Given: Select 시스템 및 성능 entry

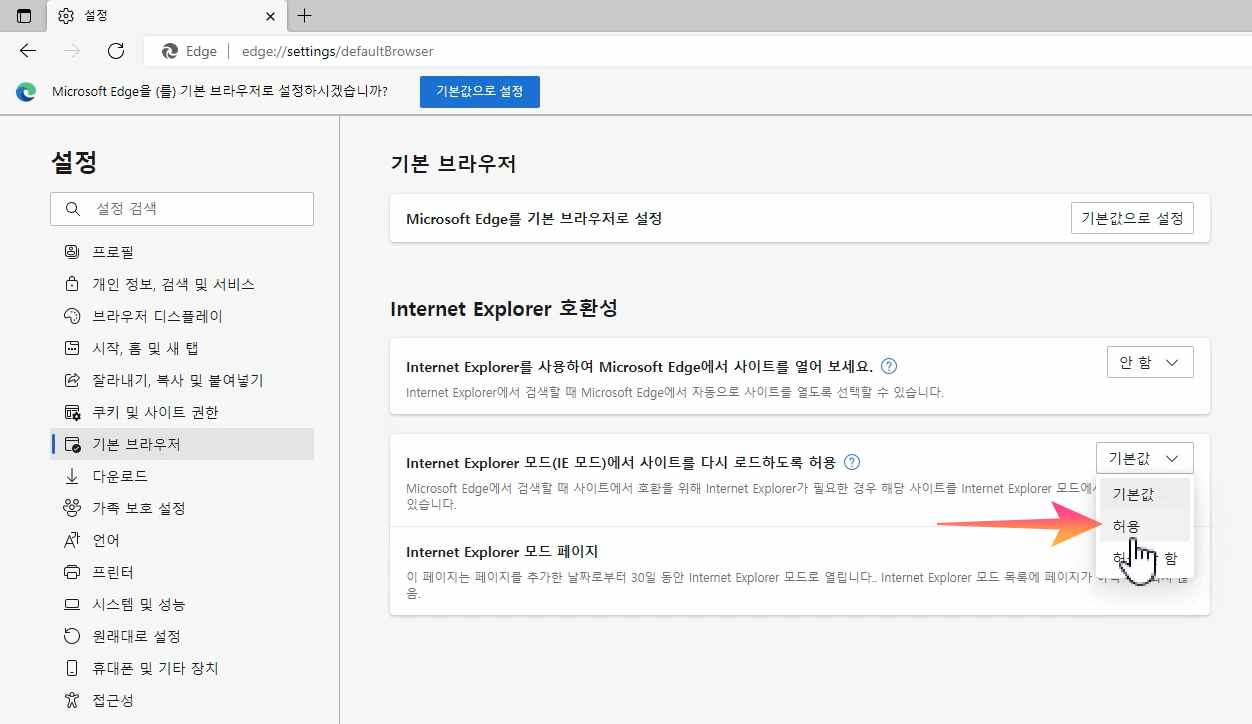Looking at the screenshot, I should pos(182,604).
